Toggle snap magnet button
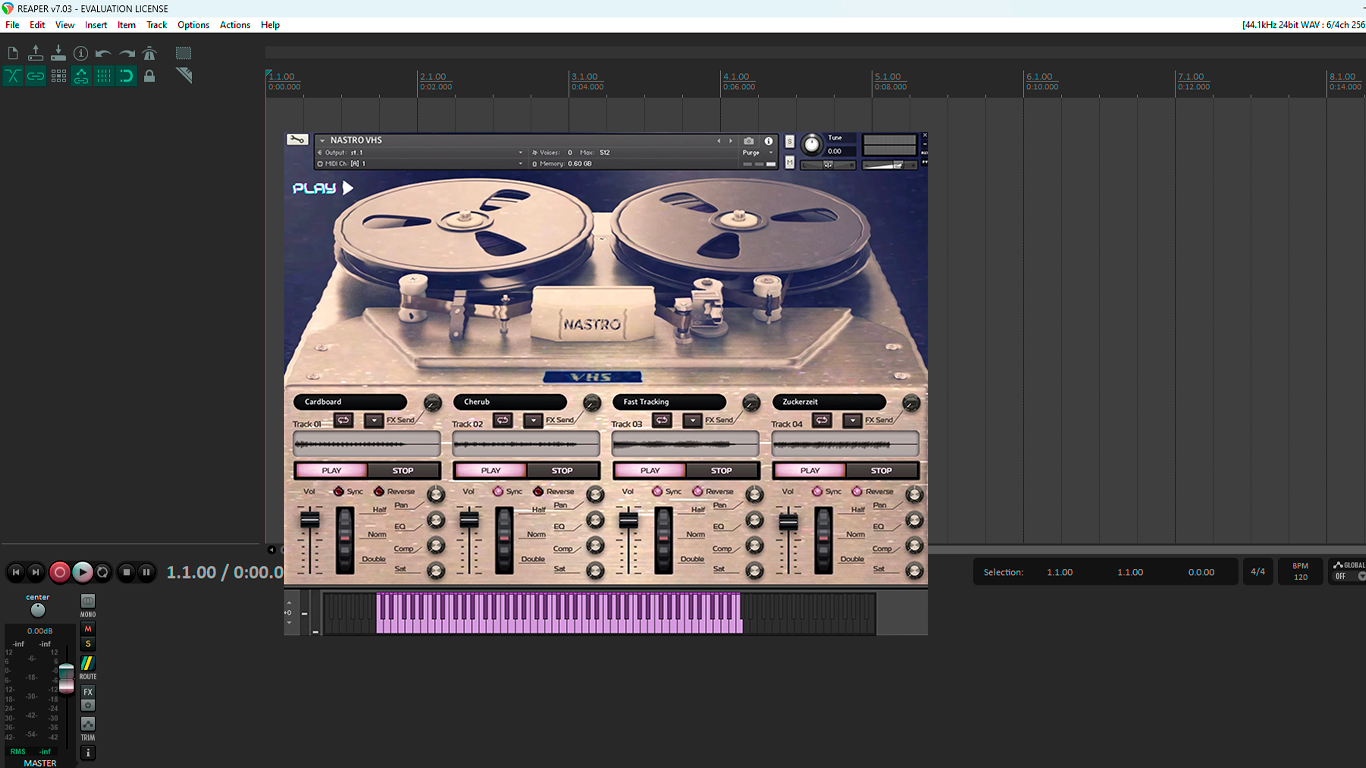Image resolution: width=1366 pixels, height=768 pixels. [127, 75]
